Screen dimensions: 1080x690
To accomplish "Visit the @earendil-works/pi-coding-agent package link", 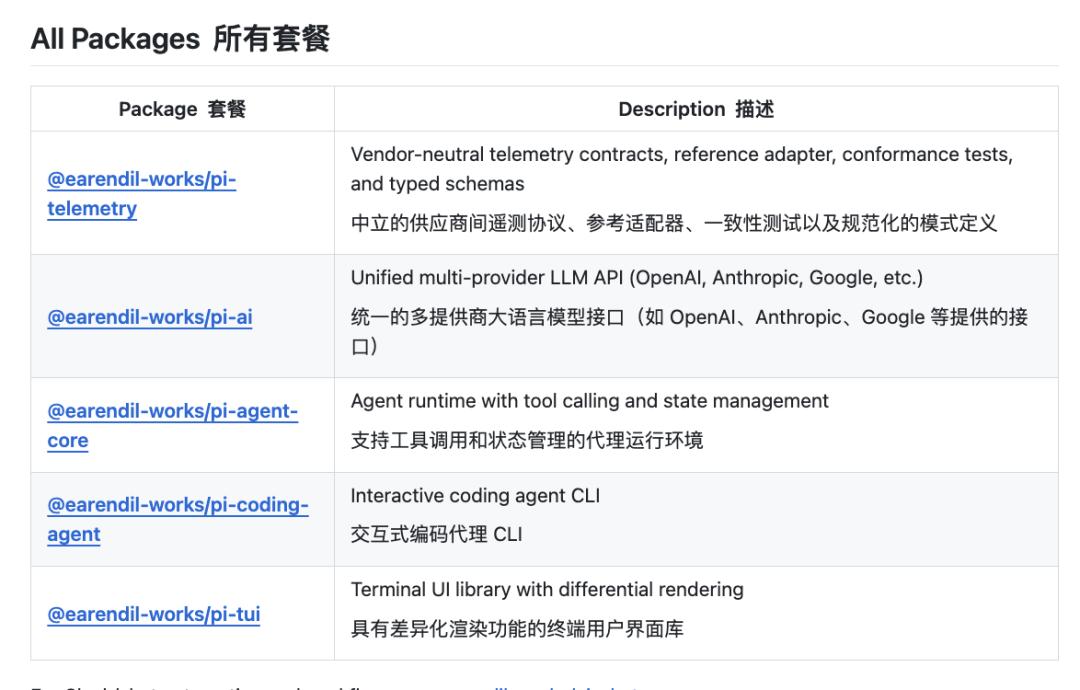I will tap(178, 519).
